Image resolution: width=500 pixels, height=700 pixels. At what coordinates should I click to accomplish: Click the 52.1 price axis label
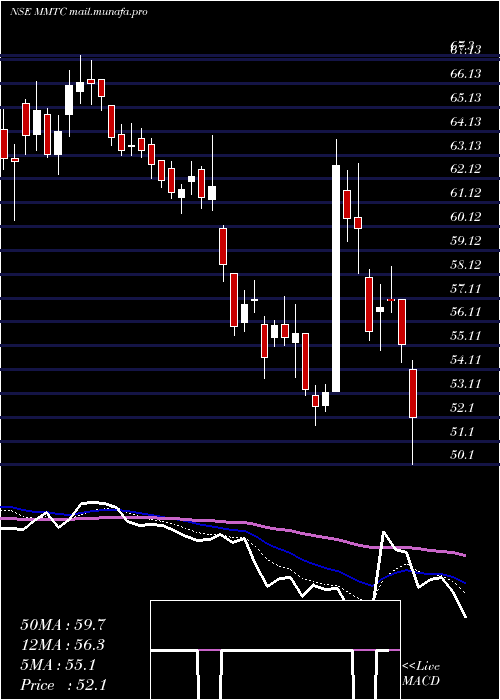pyautogui.click(x=462, y=408)
